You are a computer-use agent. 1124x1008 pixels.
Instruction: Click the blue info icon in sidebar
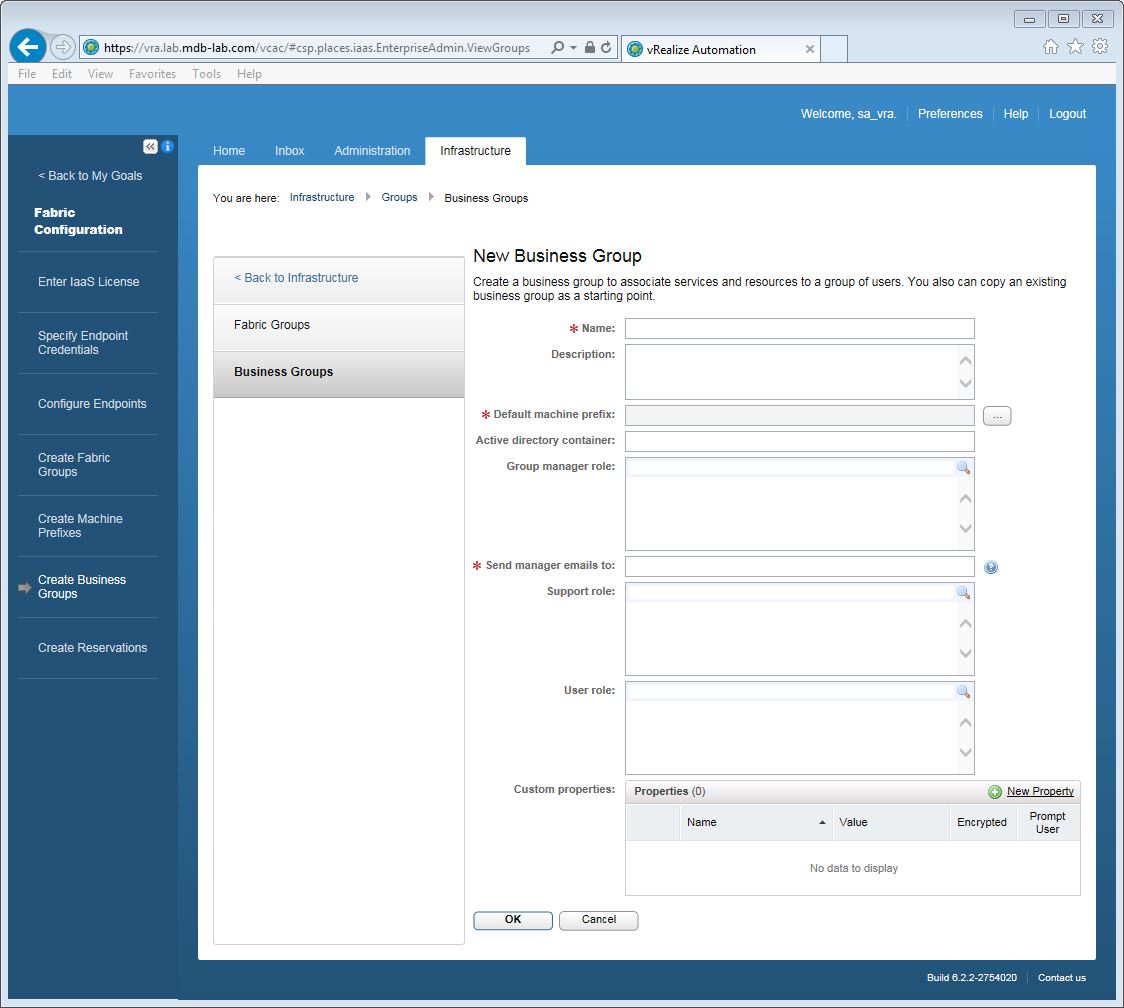pyautogui.click(x=168, y=146)
